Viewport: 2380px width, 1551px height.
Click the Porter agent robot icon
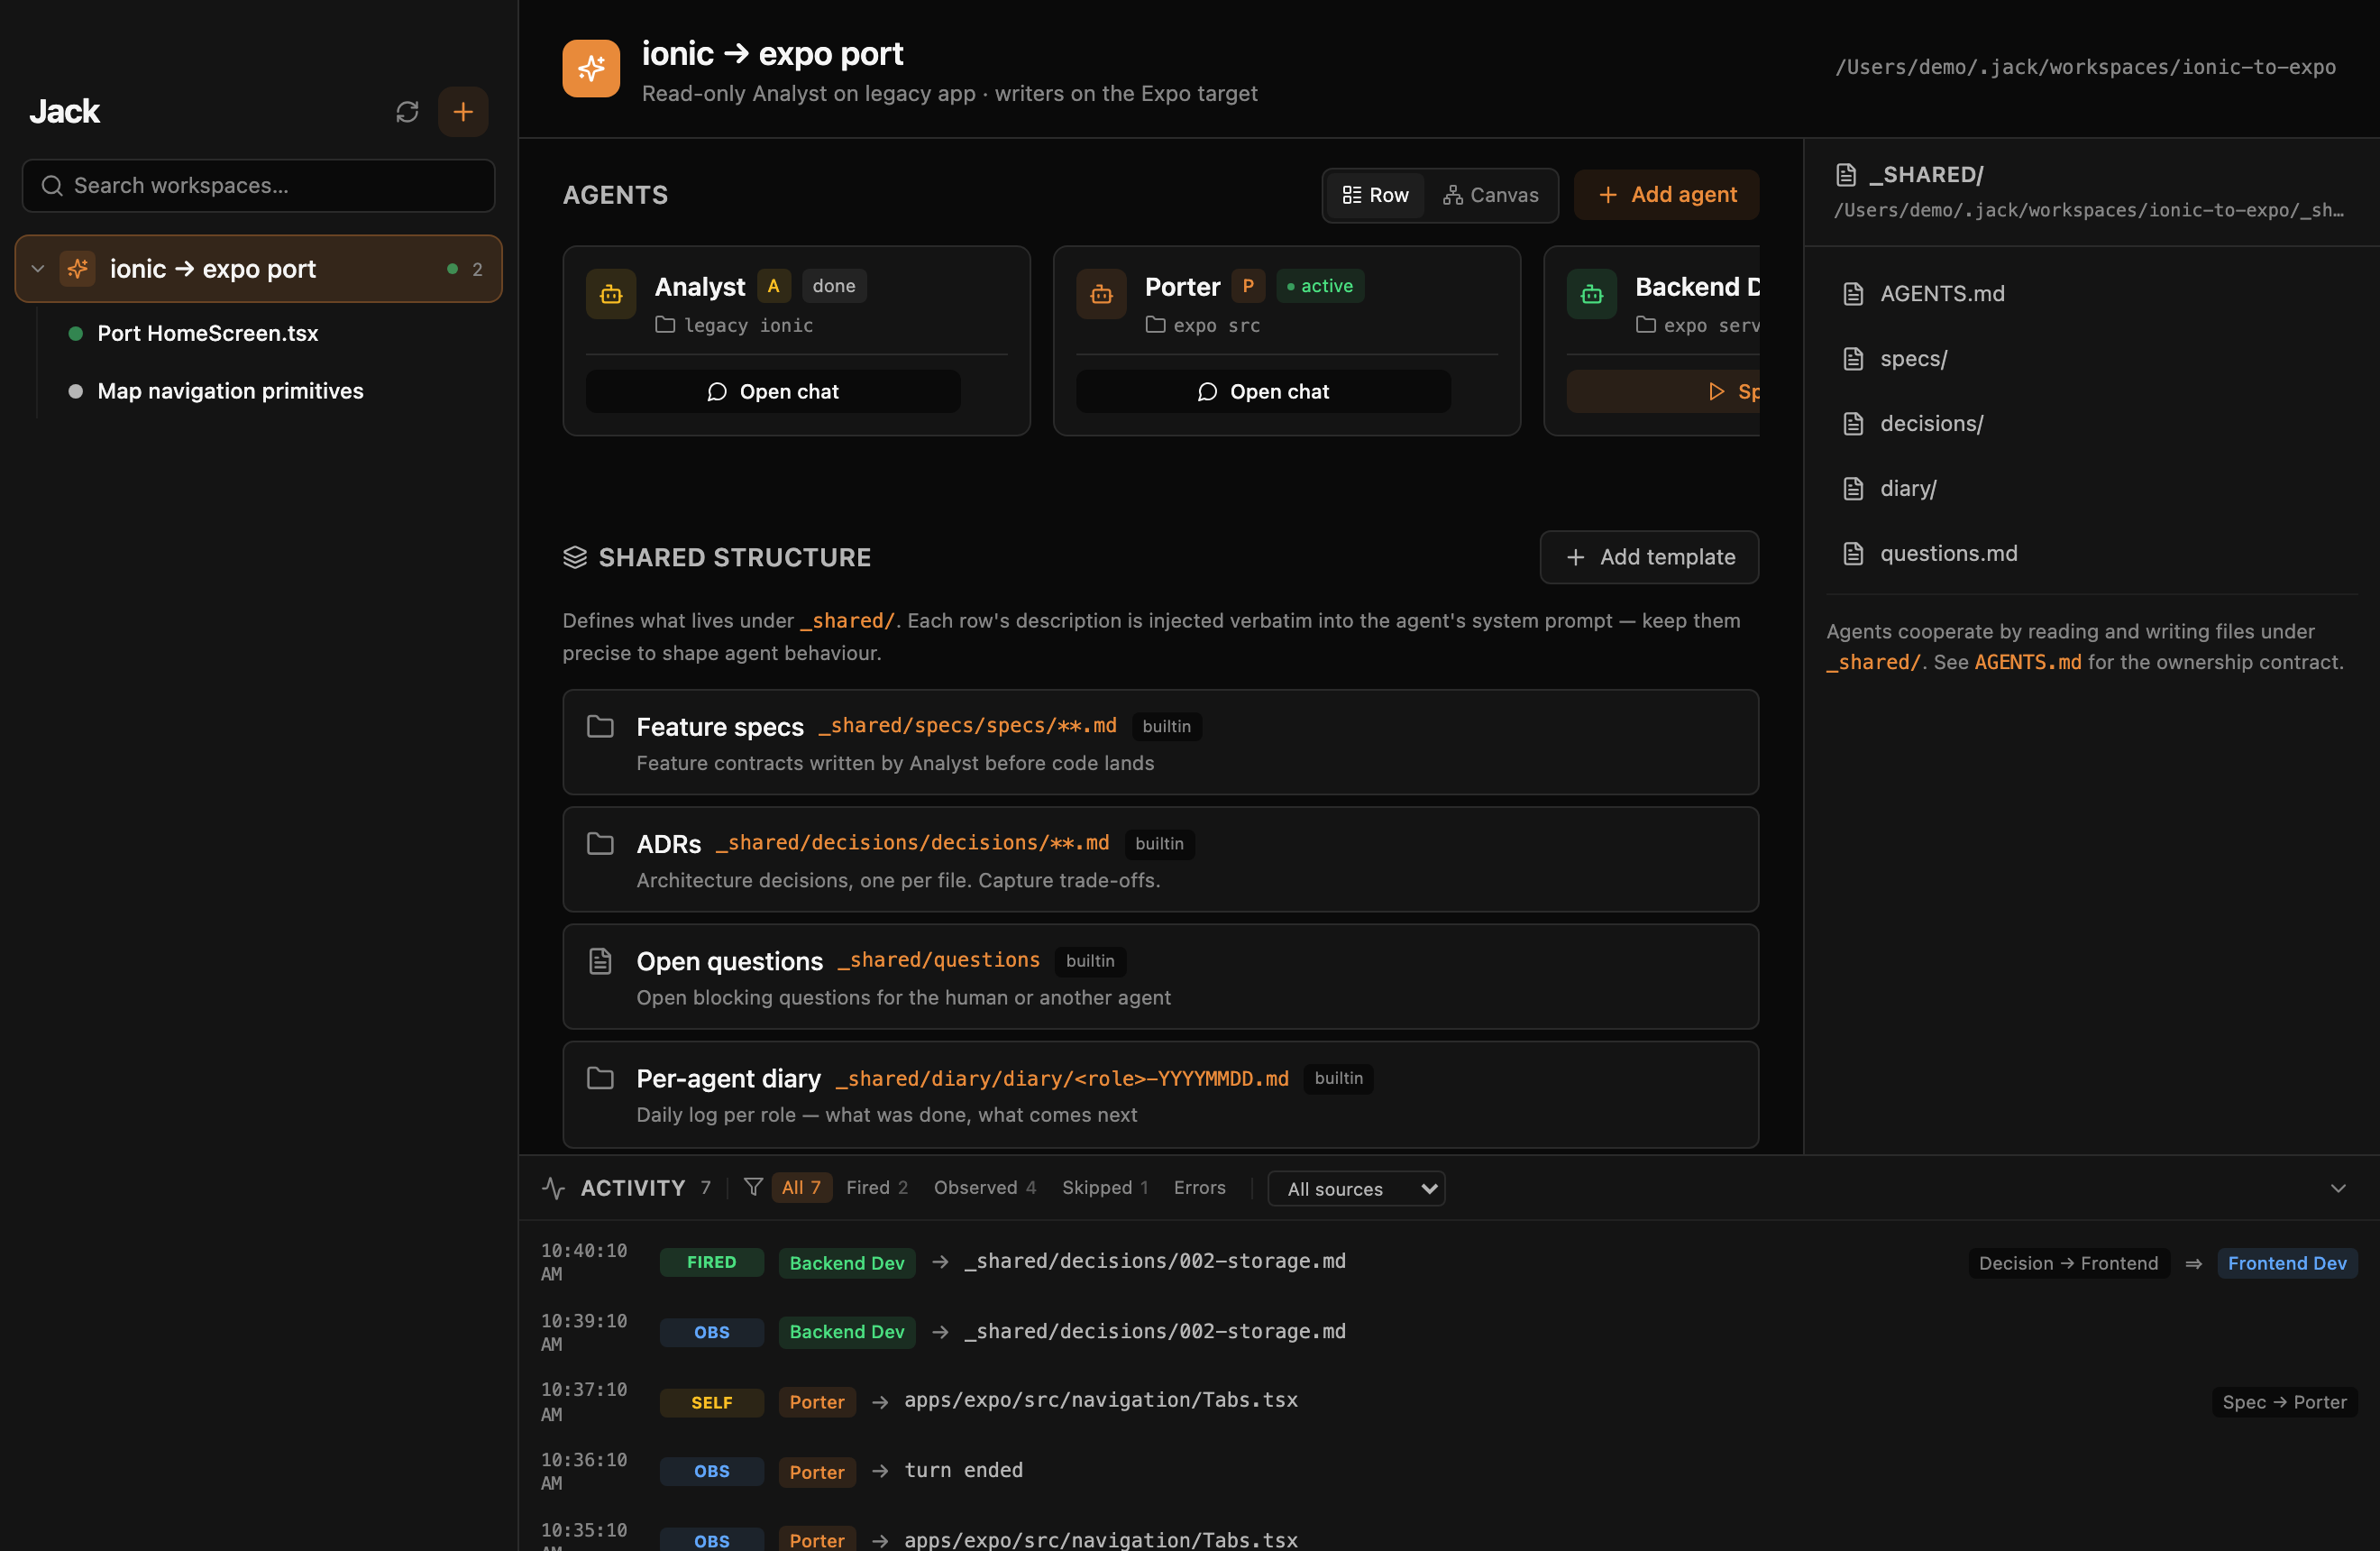(x=1100, y=293)
